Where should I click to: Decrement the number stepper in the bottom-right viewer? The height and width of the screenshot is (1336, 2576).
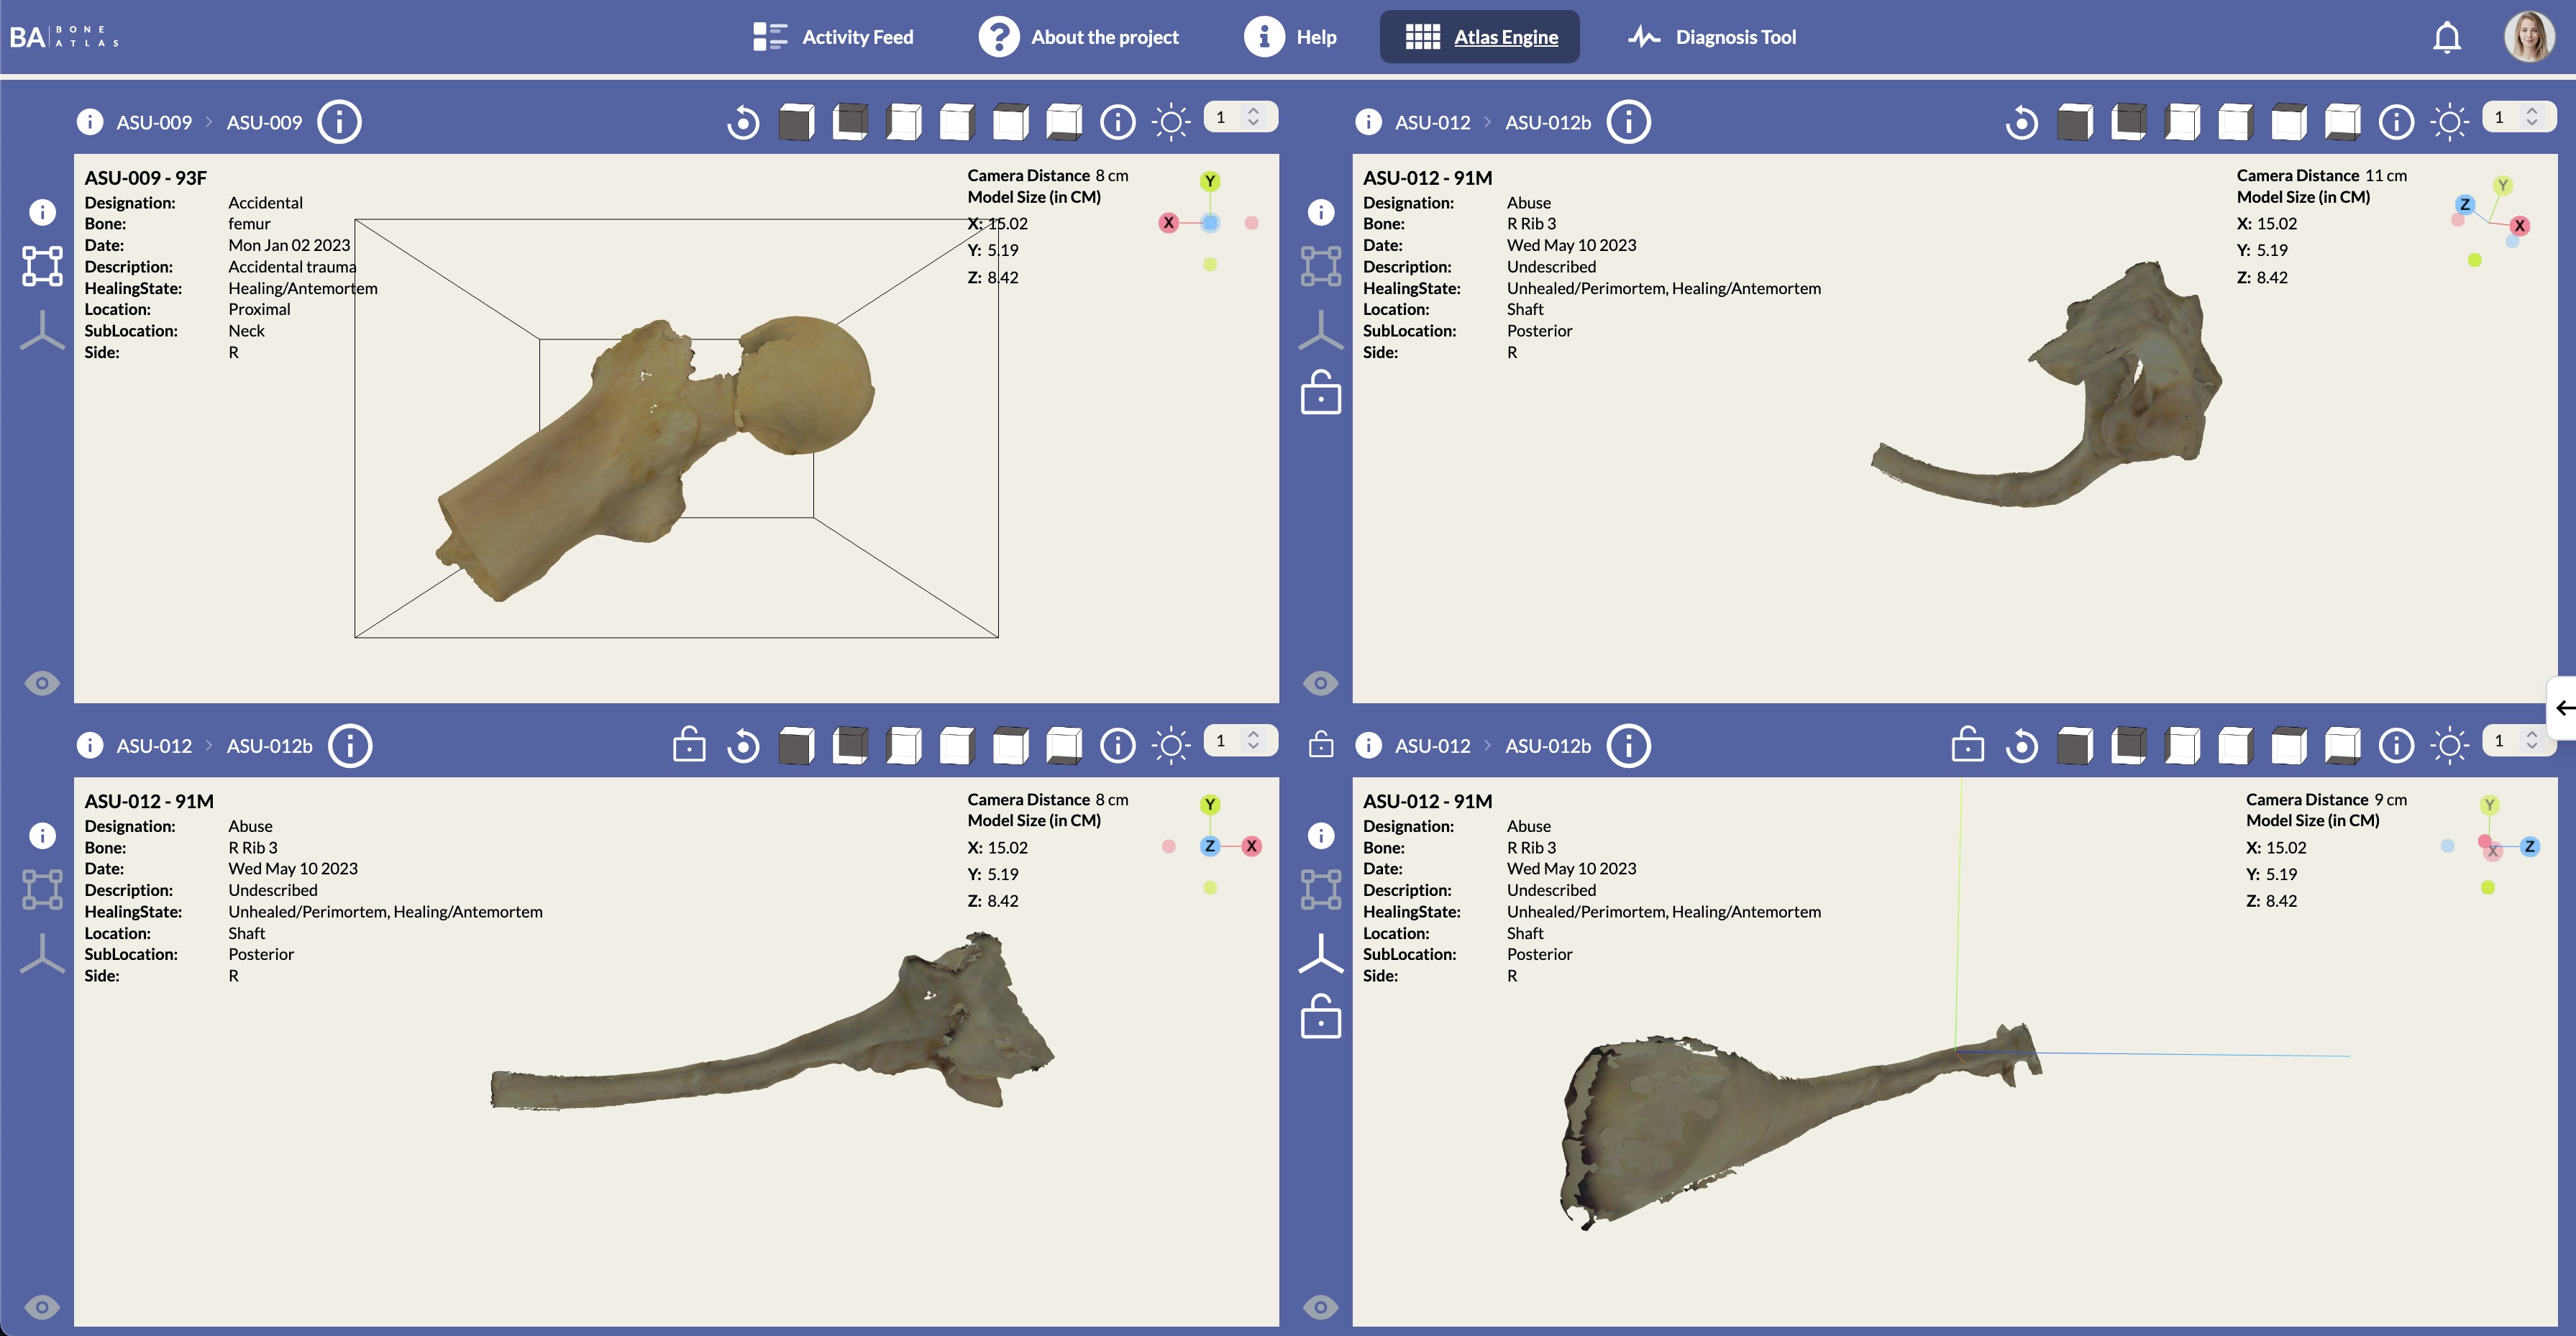(2531, 747)
